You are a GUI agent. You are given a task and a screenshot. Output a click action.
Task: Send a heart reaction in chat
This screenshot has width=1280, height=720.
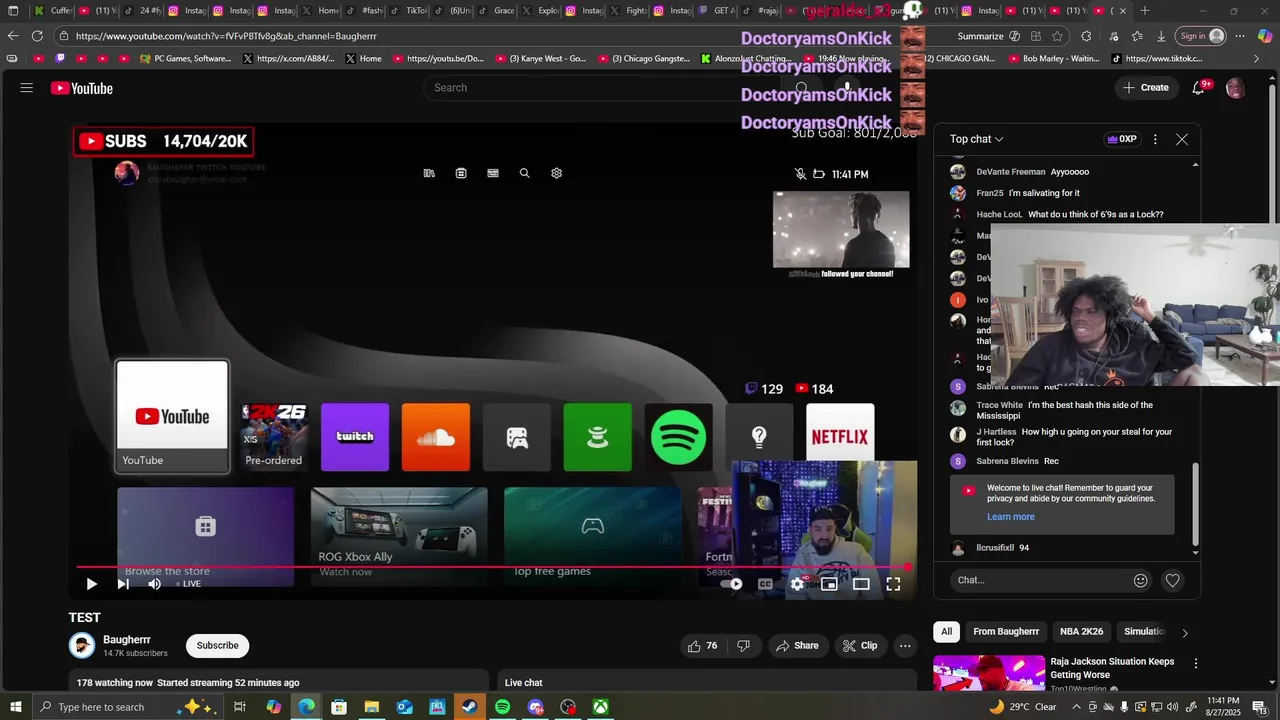coord(1173,580)
